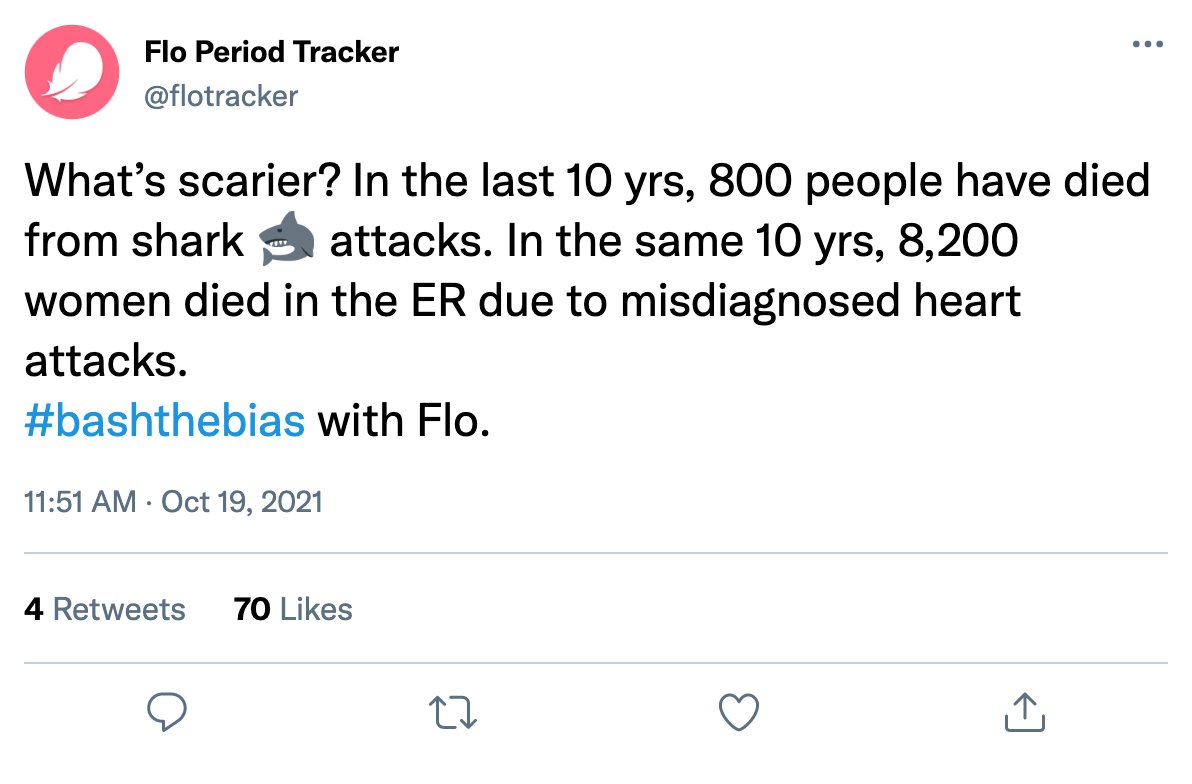Click the @flotracker handle
The image size is (1192, 784).
click(x=220, y=97)
